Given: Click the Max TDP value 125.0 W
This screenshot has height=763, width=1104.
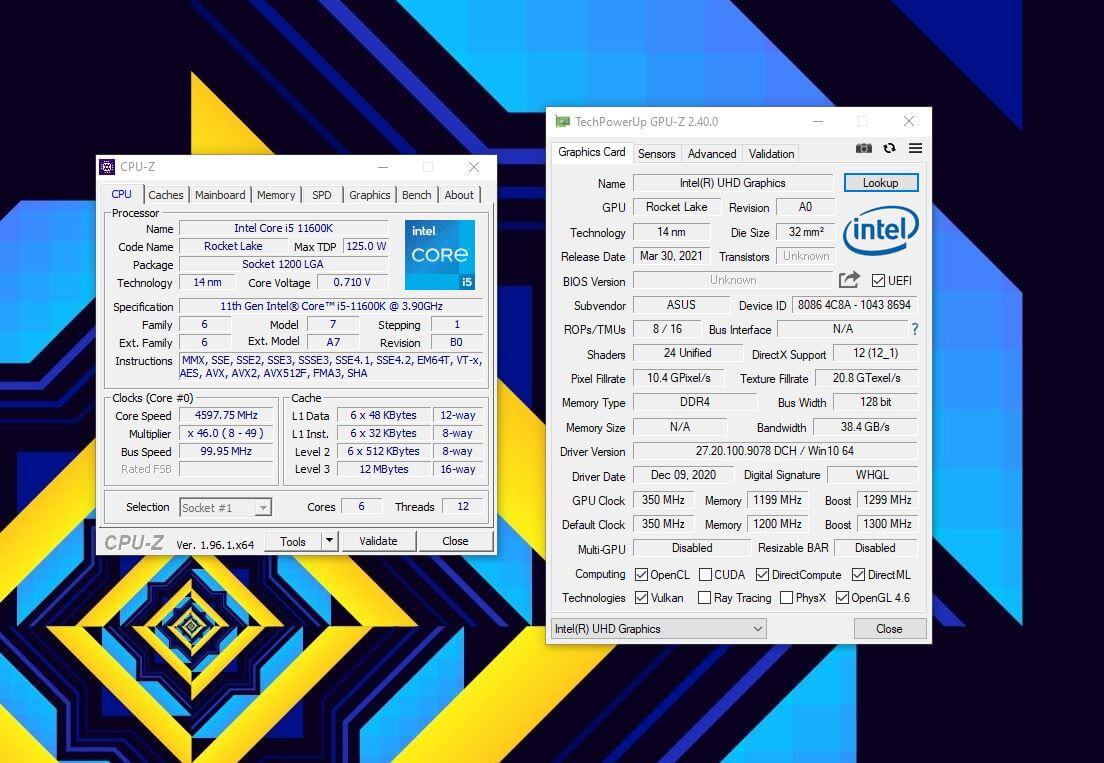Looking at the screenshot, I should (x=366, y=246).
